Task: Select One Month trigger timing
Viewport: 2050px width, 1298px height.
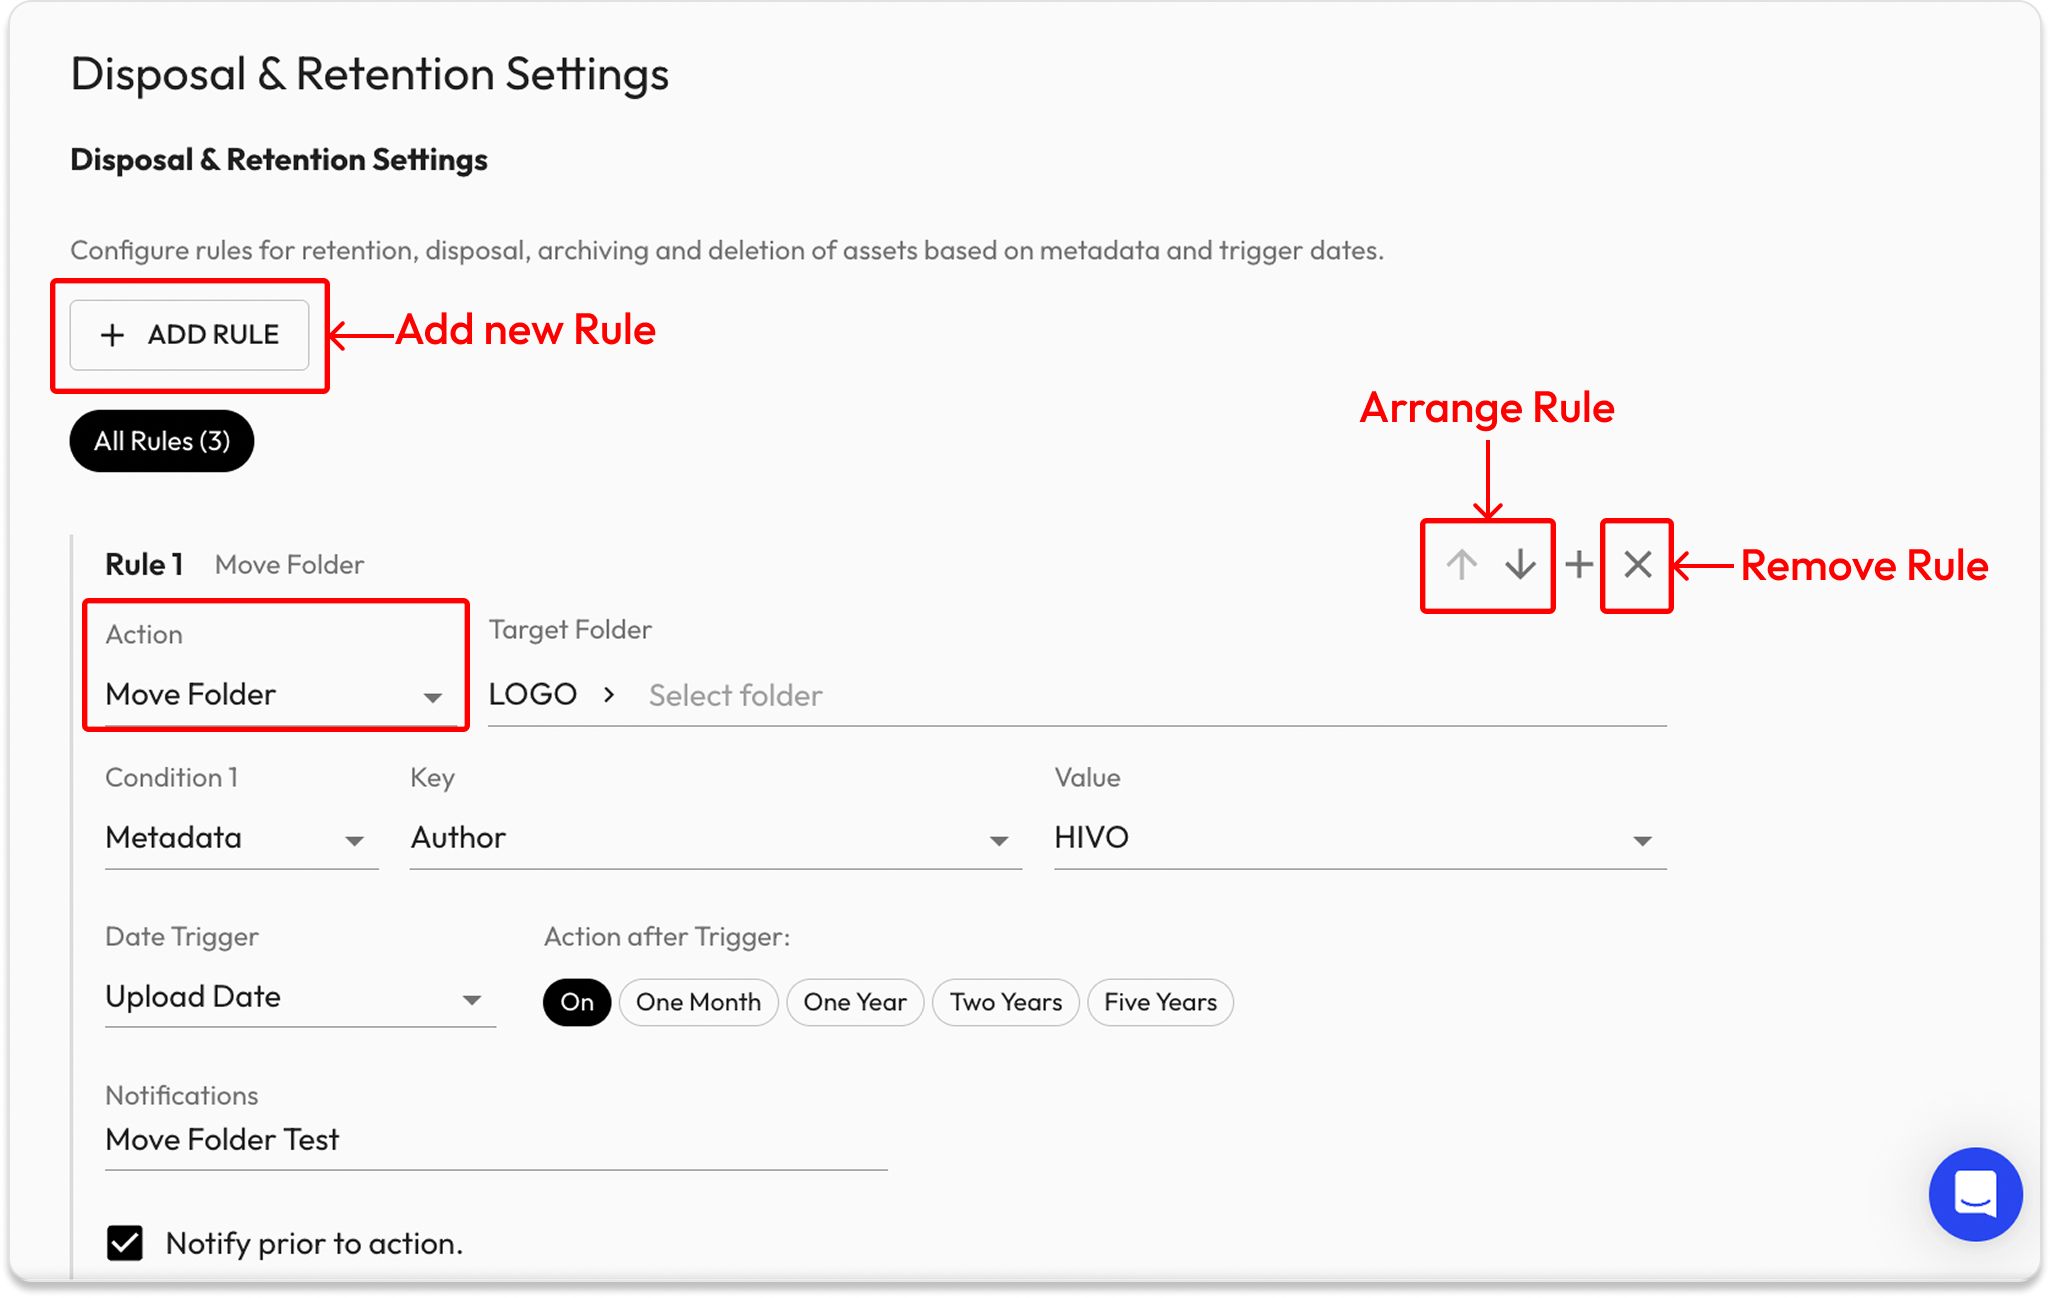Action: [x=698, y=1002]
